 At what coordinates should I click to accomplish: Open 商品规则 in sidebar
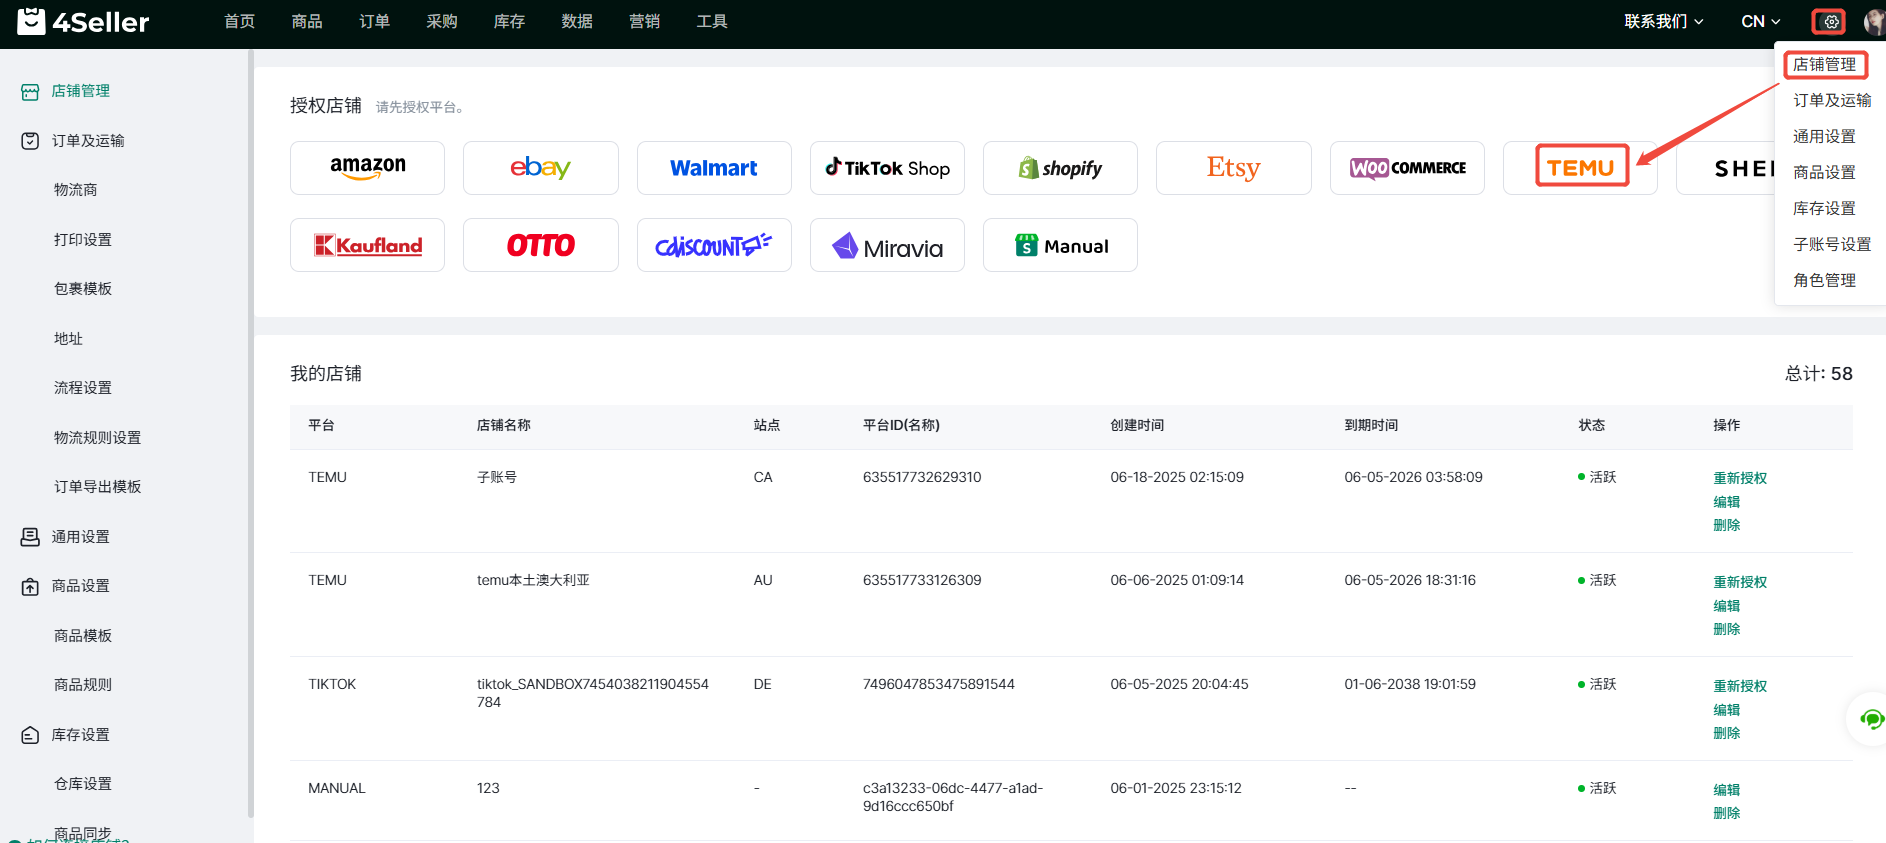coord(83,685)
